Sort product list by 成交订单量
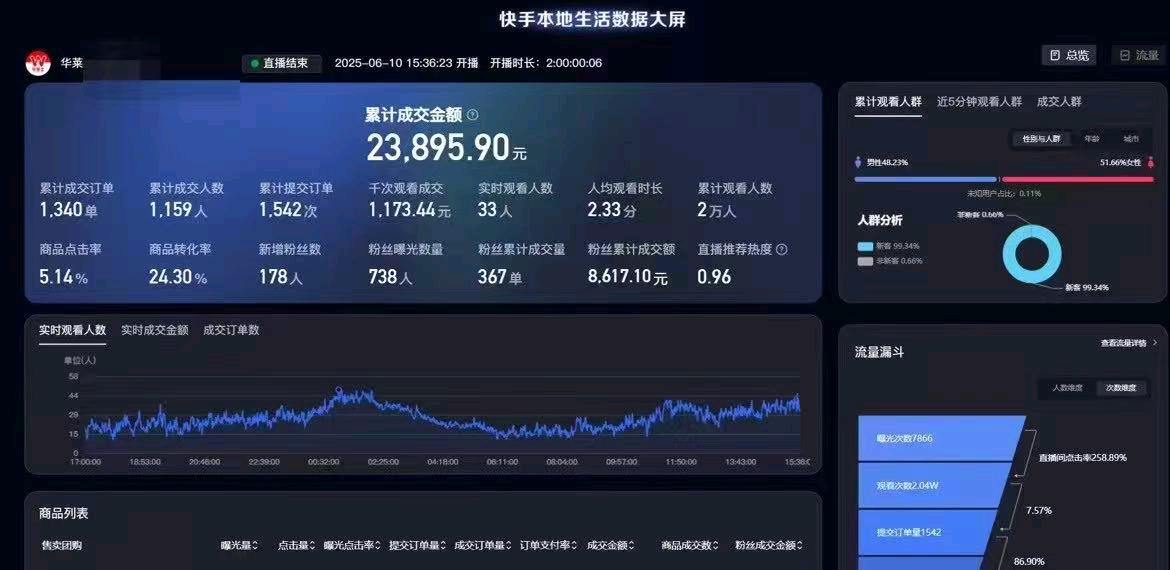This screenshot has height=570, width=1170. (483, 545)
